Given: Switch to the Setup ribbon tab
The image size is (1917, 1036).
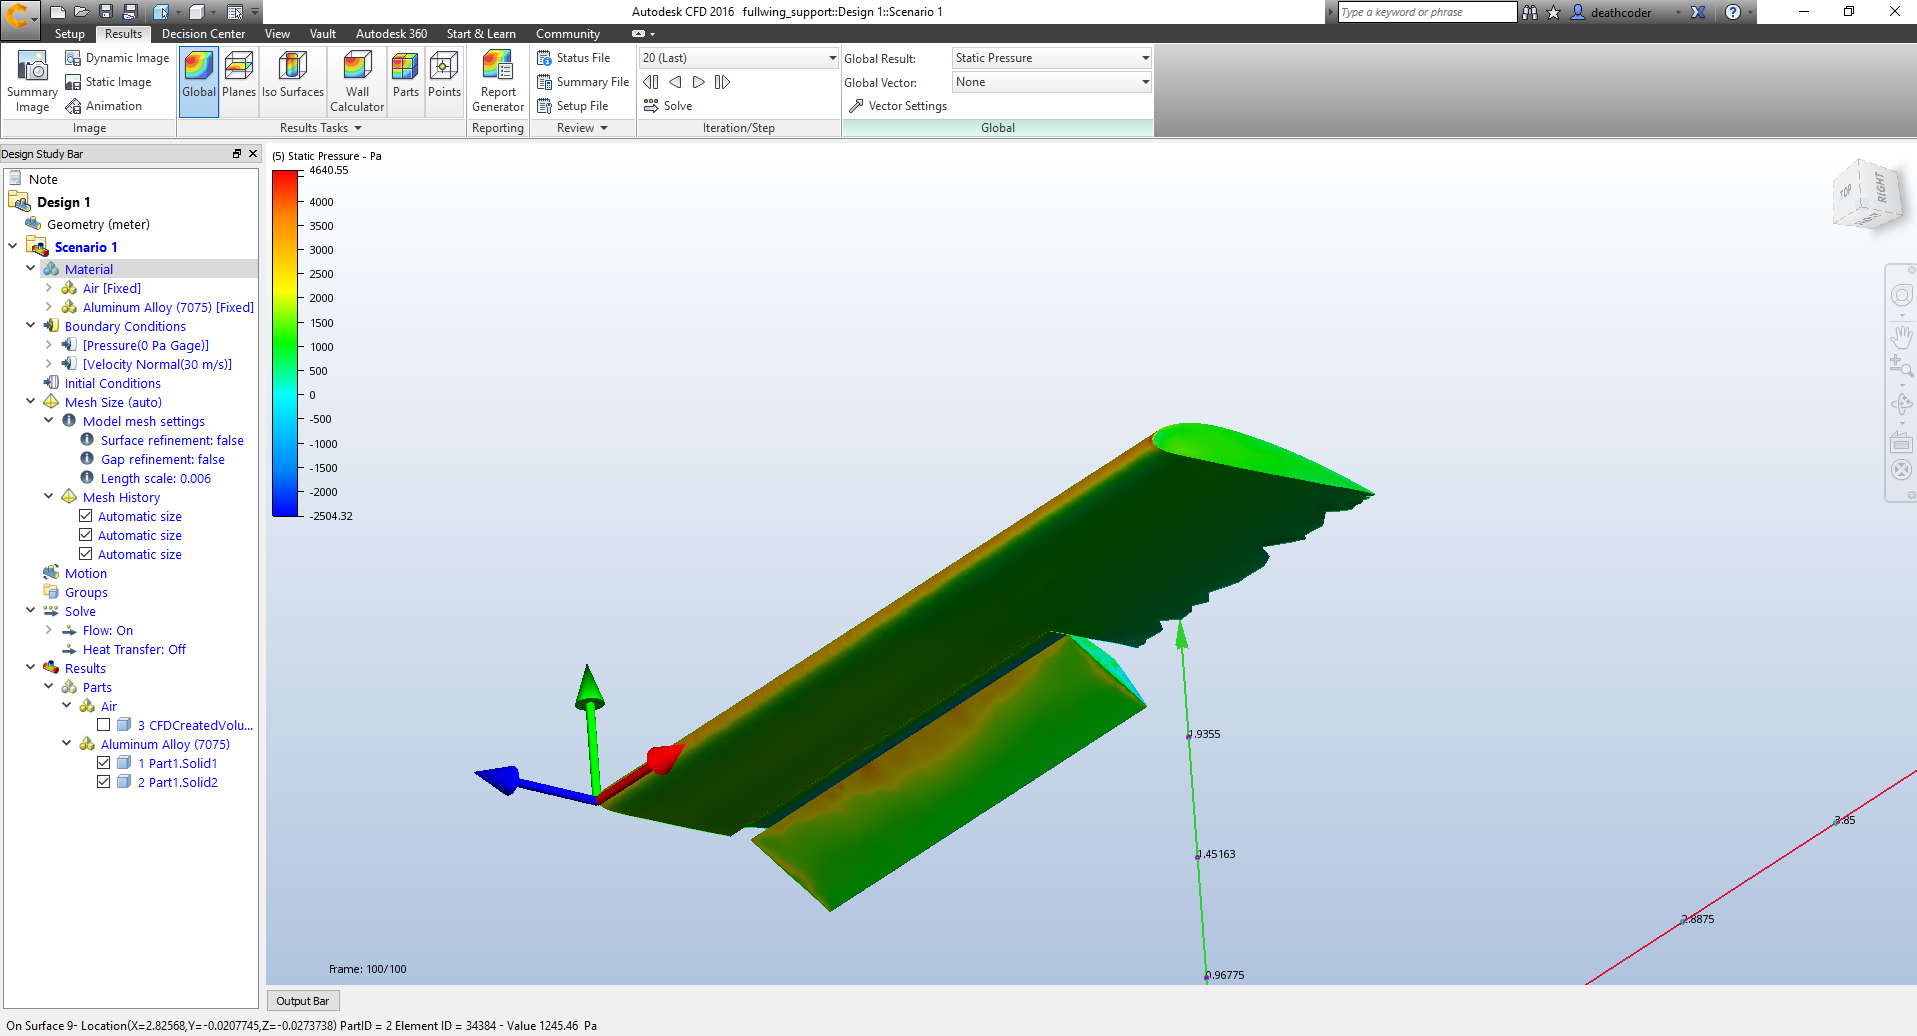Looking at the screenshot, I should pyautogui.click(x=69, y=33).
